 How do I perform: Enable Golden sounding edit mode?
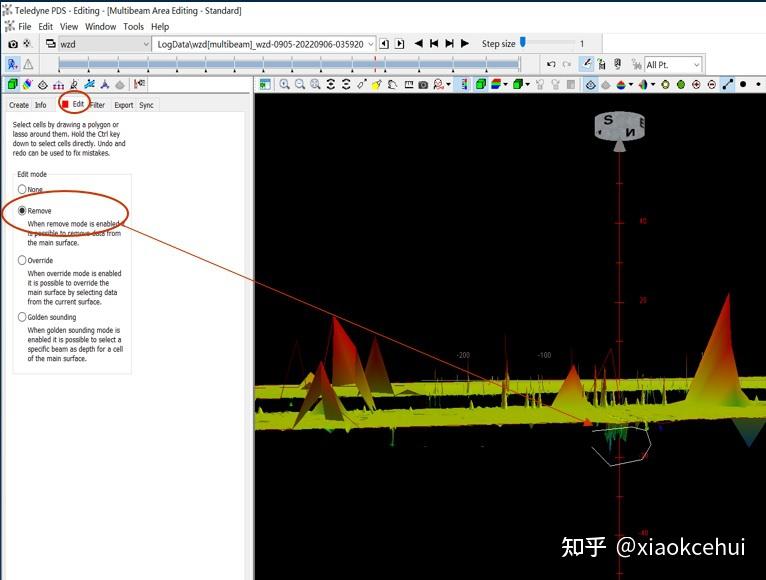click(47, 317)
